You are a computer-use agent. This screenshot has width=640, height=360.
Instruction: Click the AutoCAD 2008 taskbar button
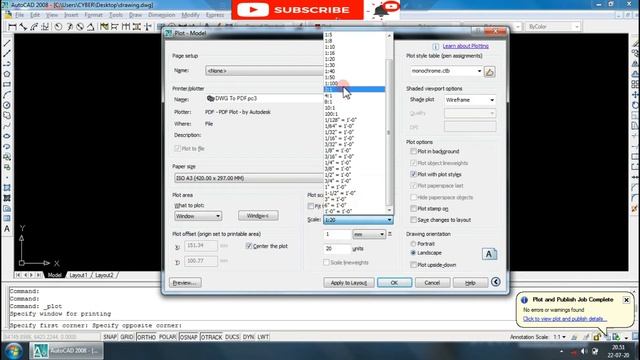66,351
